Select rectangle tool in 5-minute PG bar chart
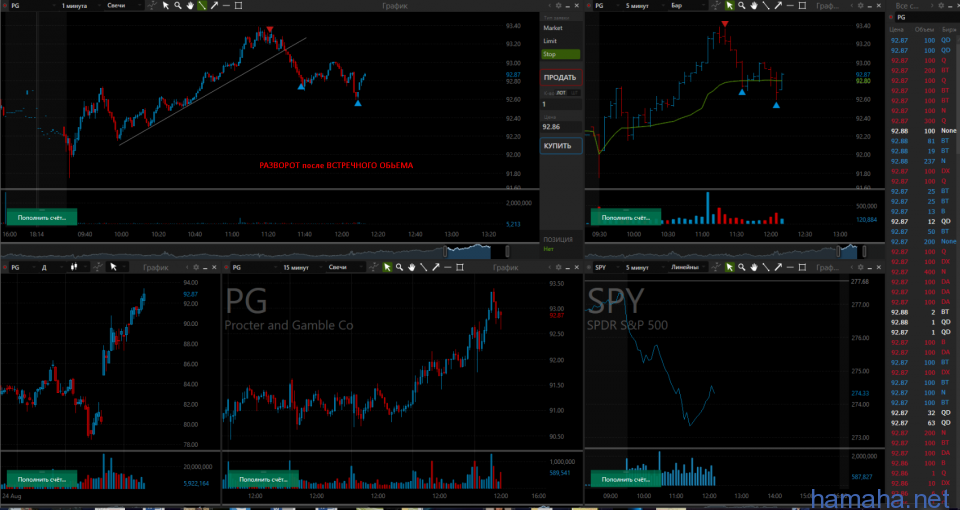960x510 pixels. pos(802,6)
